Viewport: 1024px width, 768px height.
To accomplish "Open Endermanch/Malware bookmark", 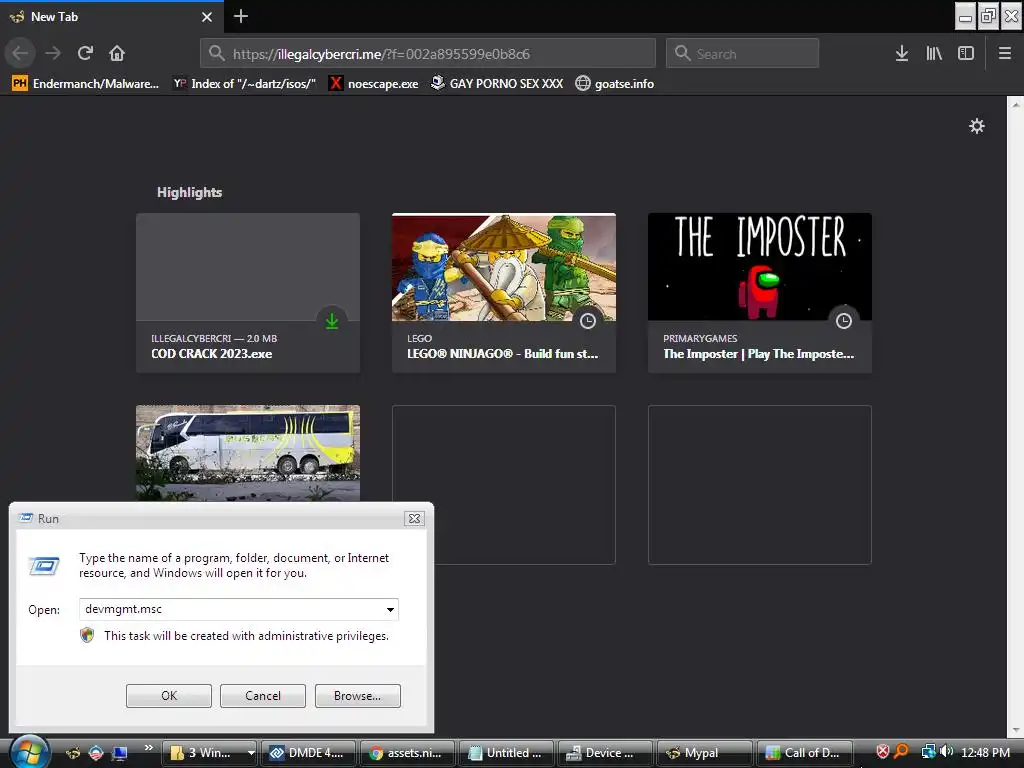I will click(86, 84).
